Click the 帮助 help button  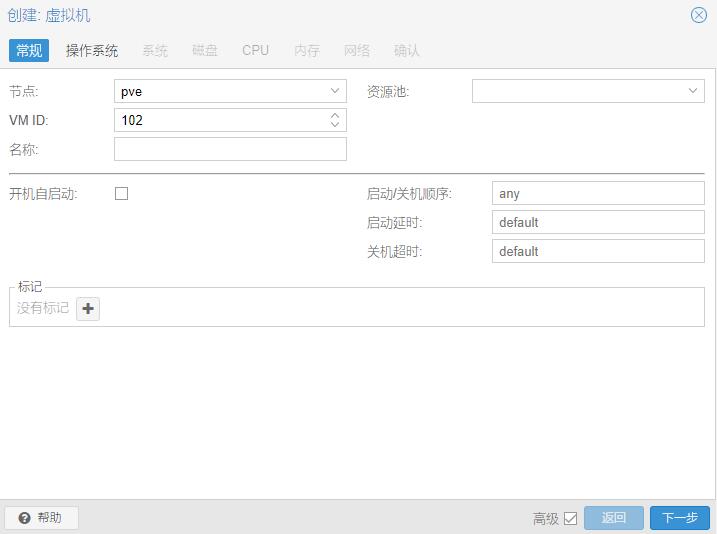41,517
